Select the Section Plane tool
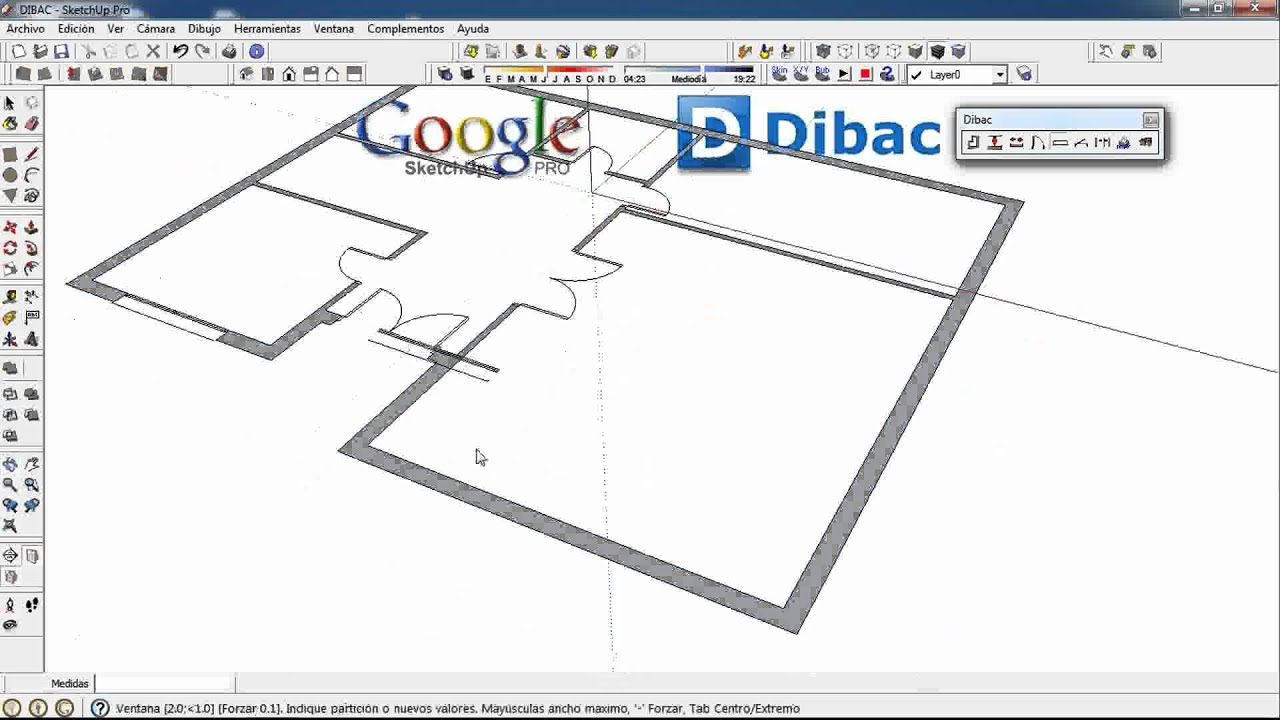This screenshot has height=720, width=1280. pos(10,556)
